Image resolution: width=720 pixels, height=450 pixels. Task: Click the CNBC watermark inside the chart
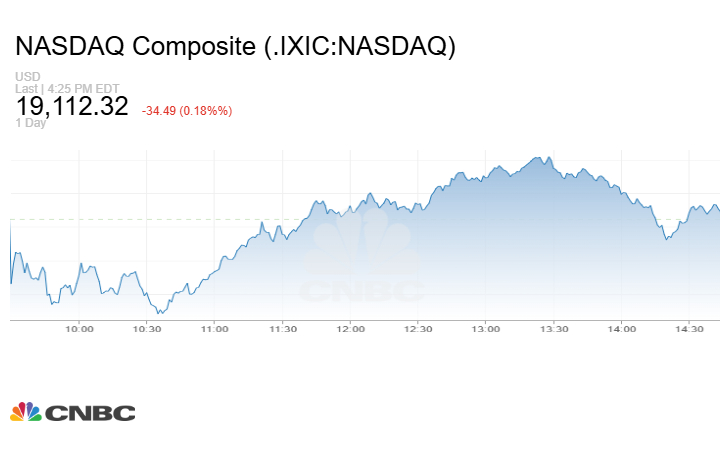tap(363, 263)
